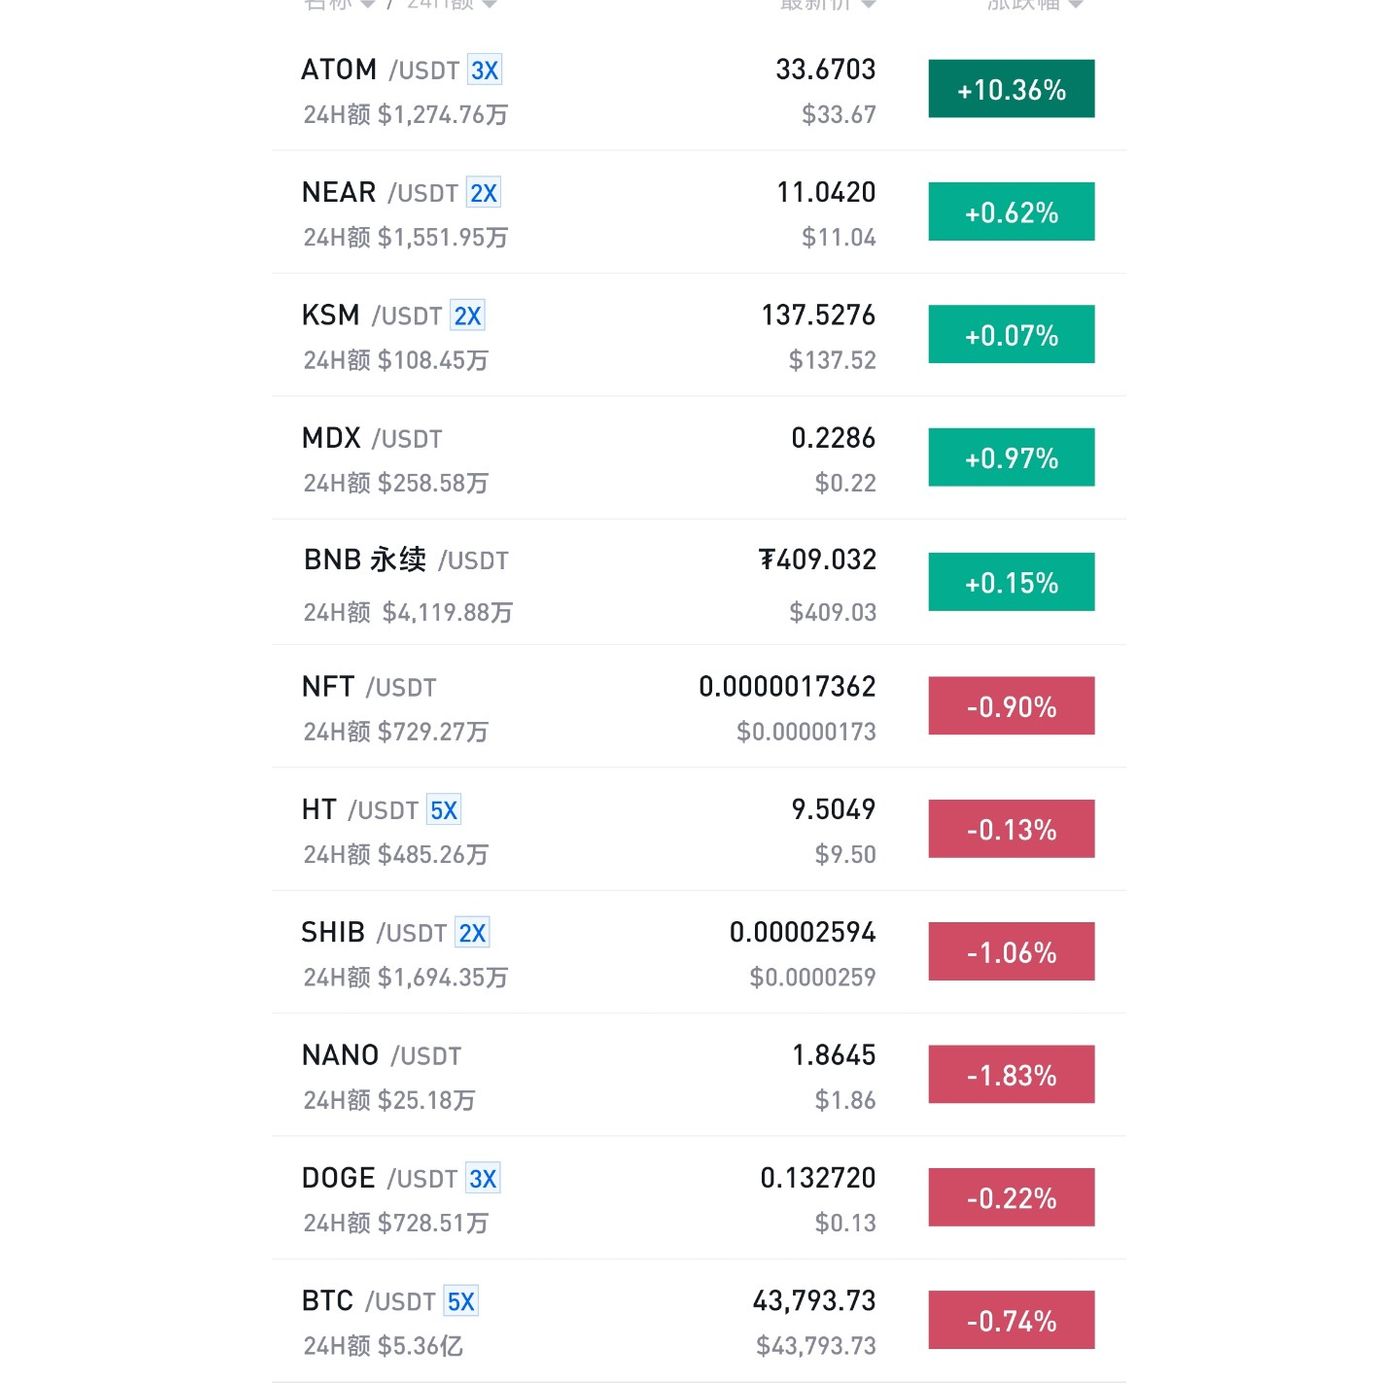Image resolution: width=1400 pixels, height=1400 pixels.
Task: Click the 3X leverage badge beside DOGE
Action: [483, 1179]
